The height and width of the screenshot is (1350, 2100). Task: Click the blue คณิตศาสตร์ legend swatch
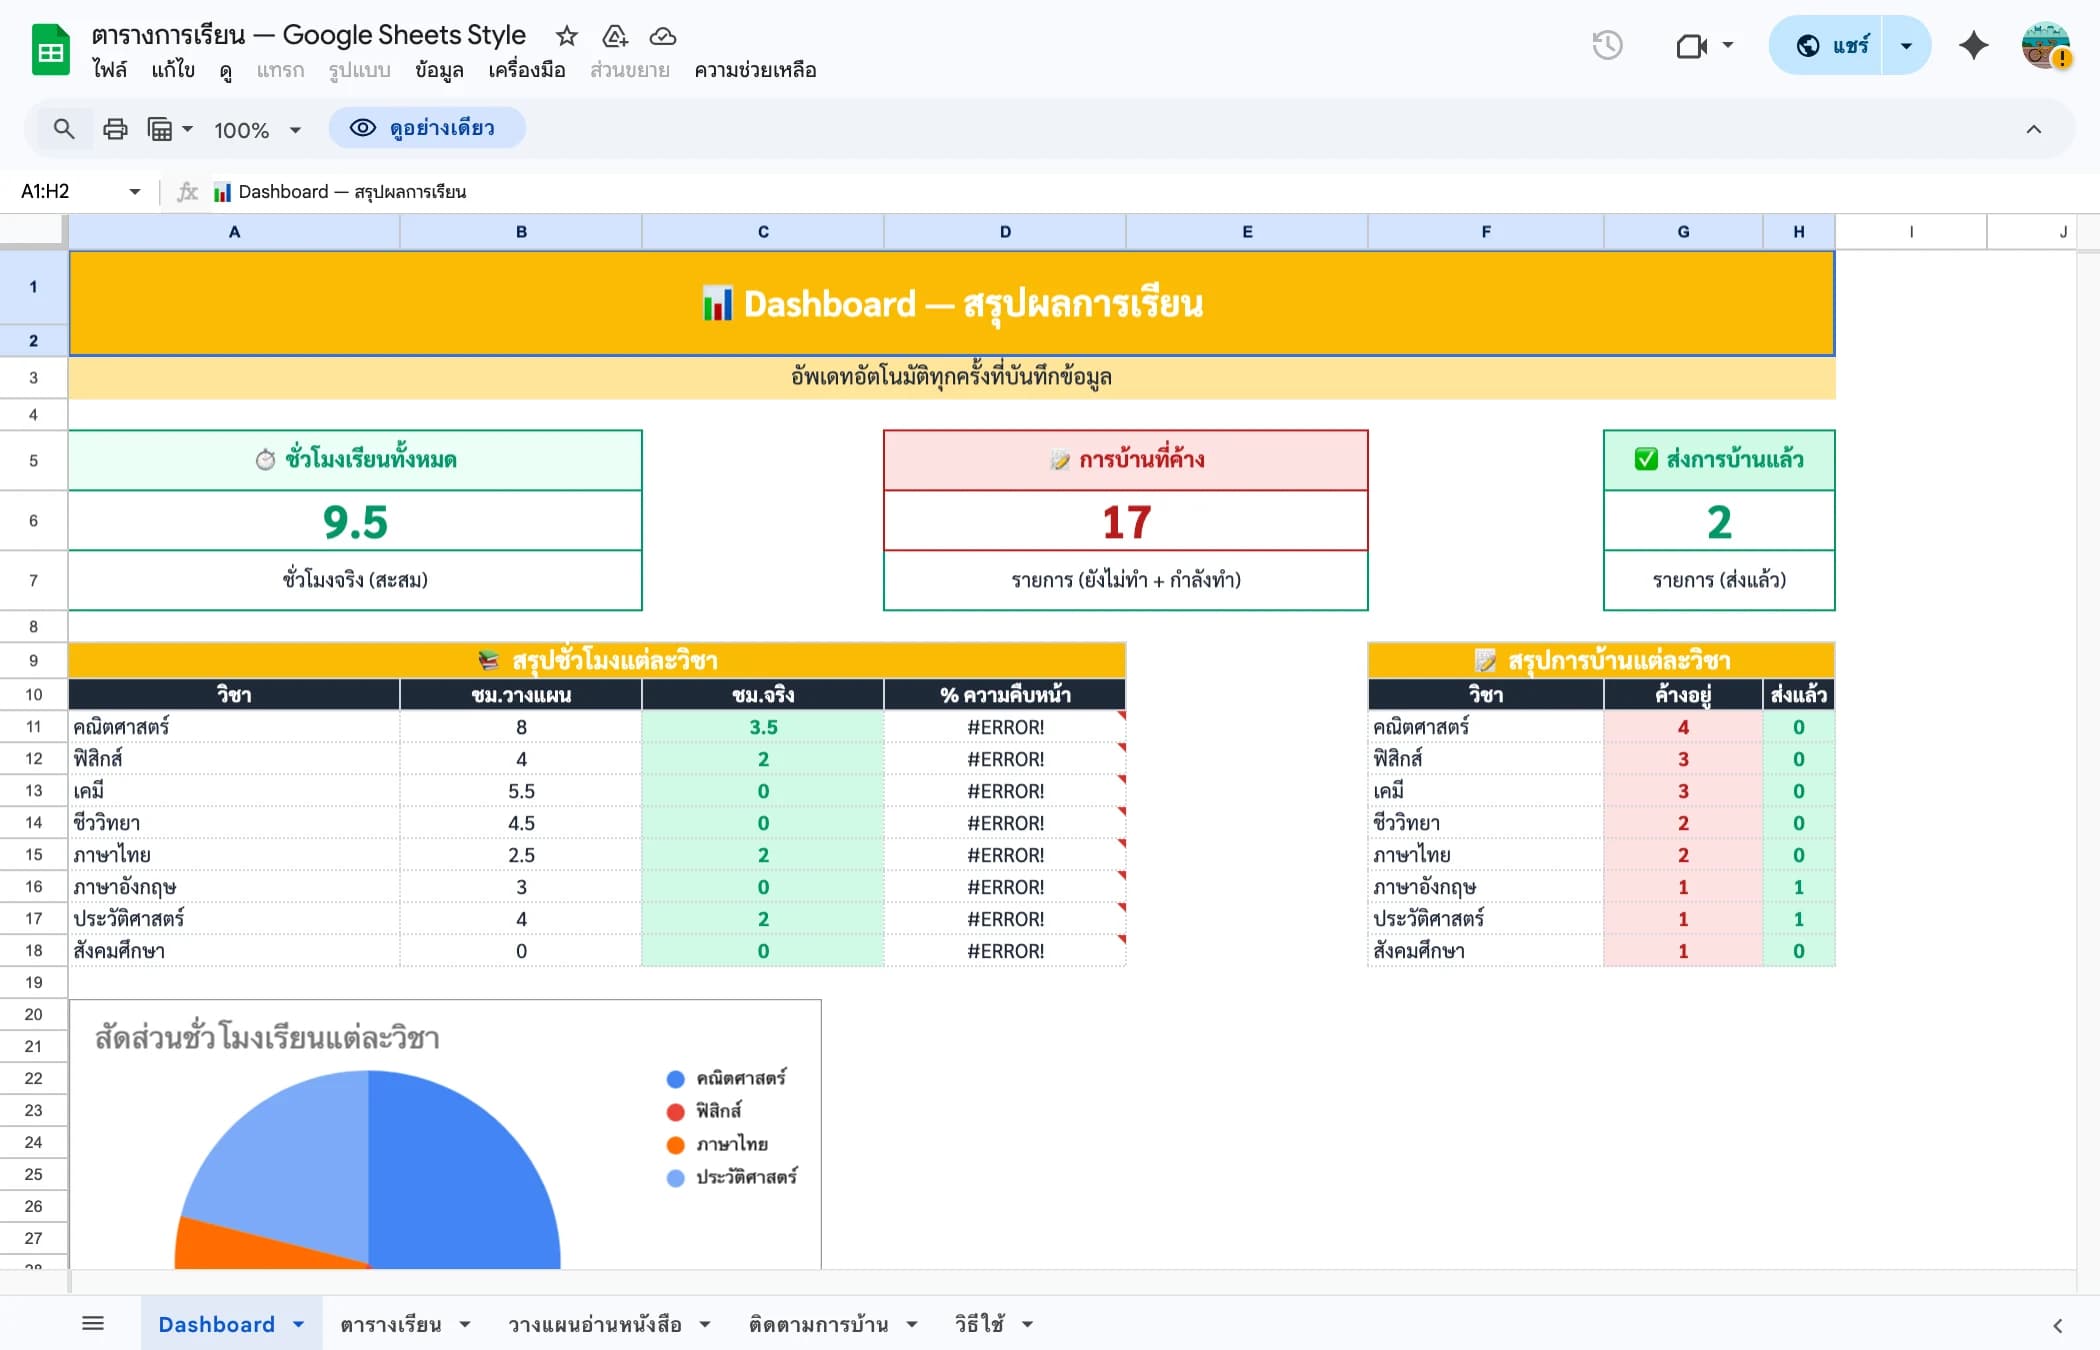coord(675,1078)
